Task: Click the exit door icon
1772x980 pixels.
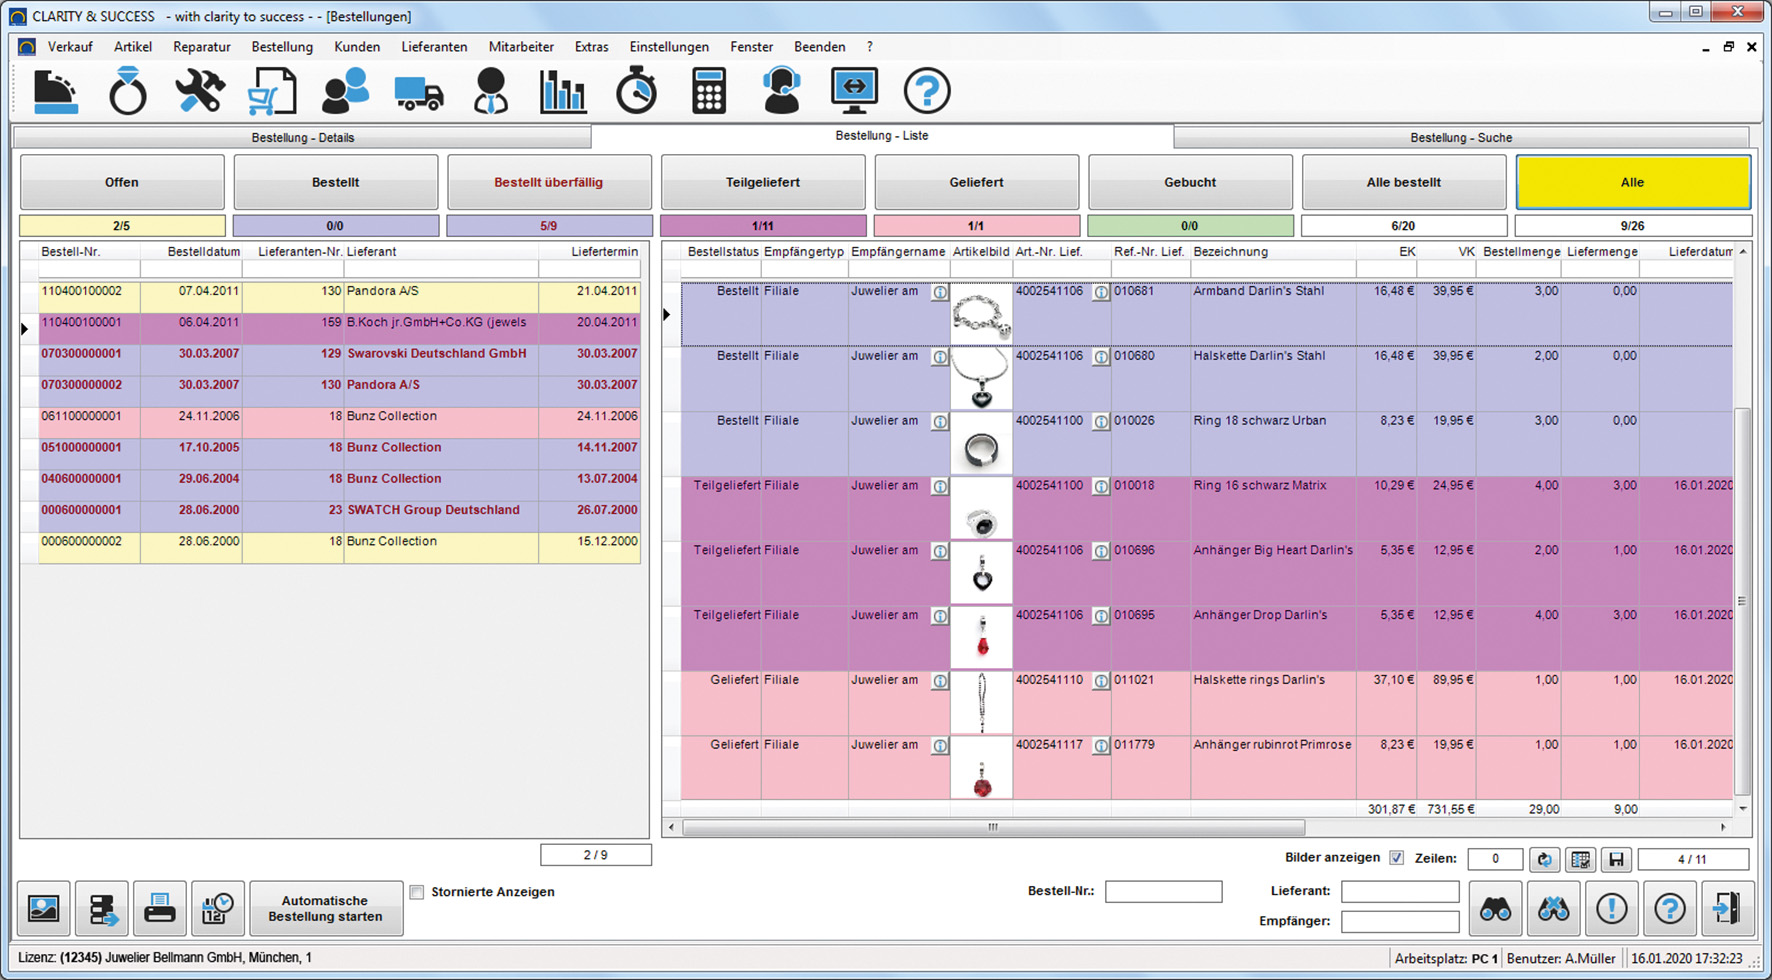Action: click(1727, 908)
